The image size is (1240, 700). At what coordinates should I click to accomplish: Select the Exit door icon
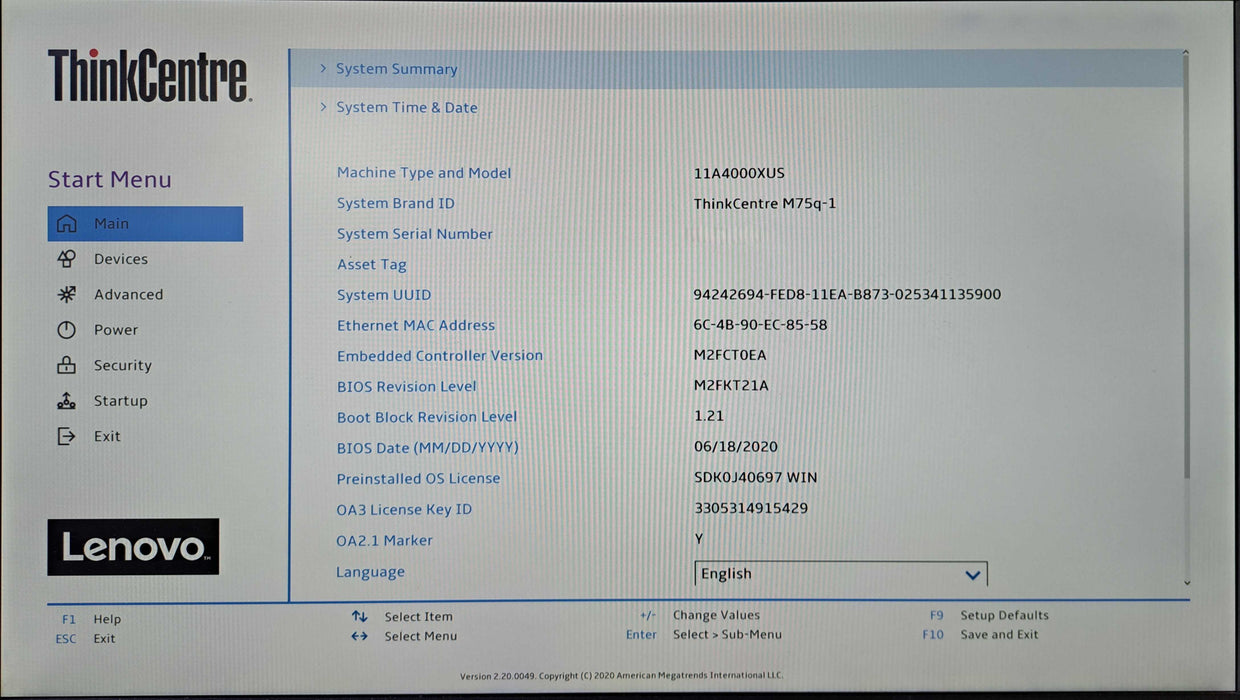pyautogui.click(x=66, y=436)
